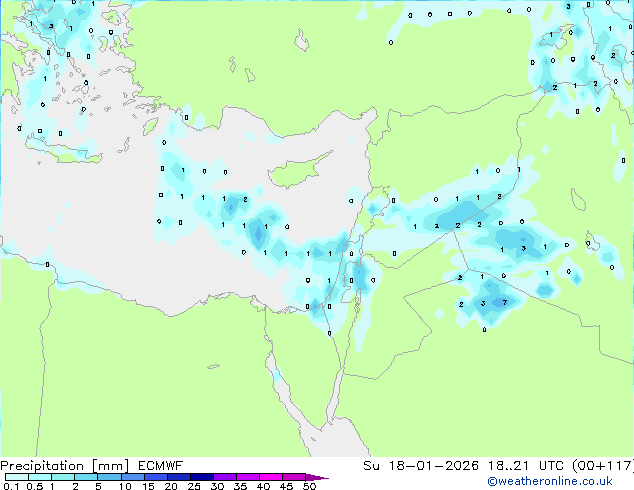This screenshot has width=634, height=490.
Task: Open the weatheronline.co.uk credit link
Action: 550,481
